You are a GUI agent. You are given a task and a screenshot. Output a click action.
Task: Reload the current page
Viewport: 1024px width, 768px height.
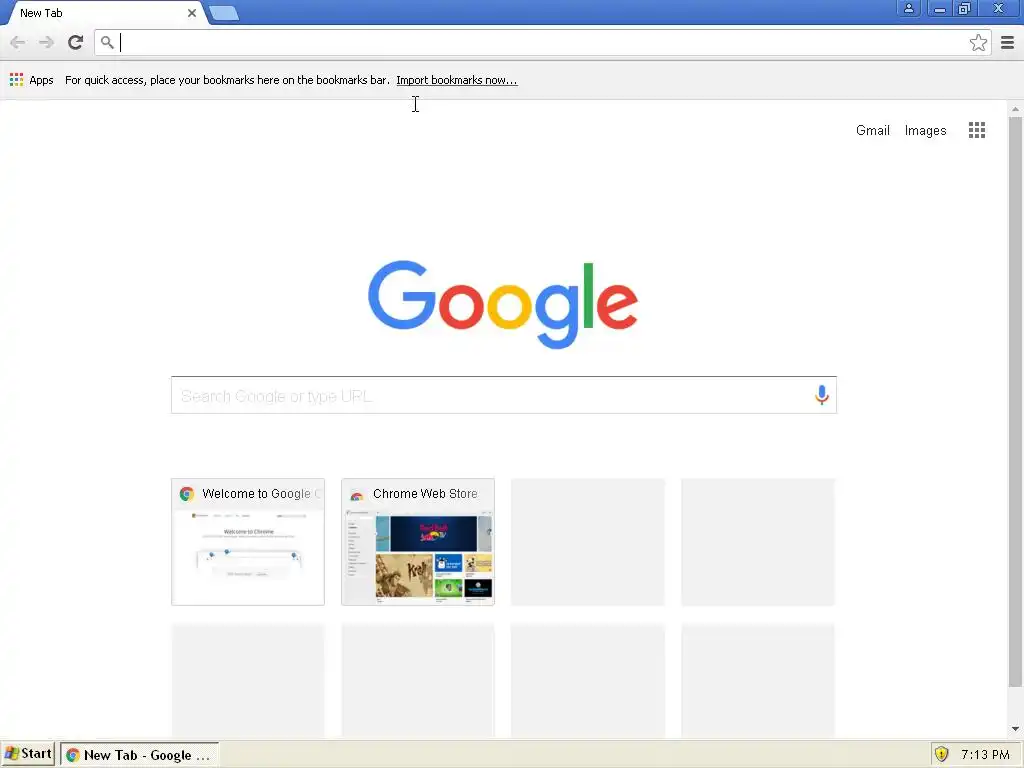click(x=76, y=42)
